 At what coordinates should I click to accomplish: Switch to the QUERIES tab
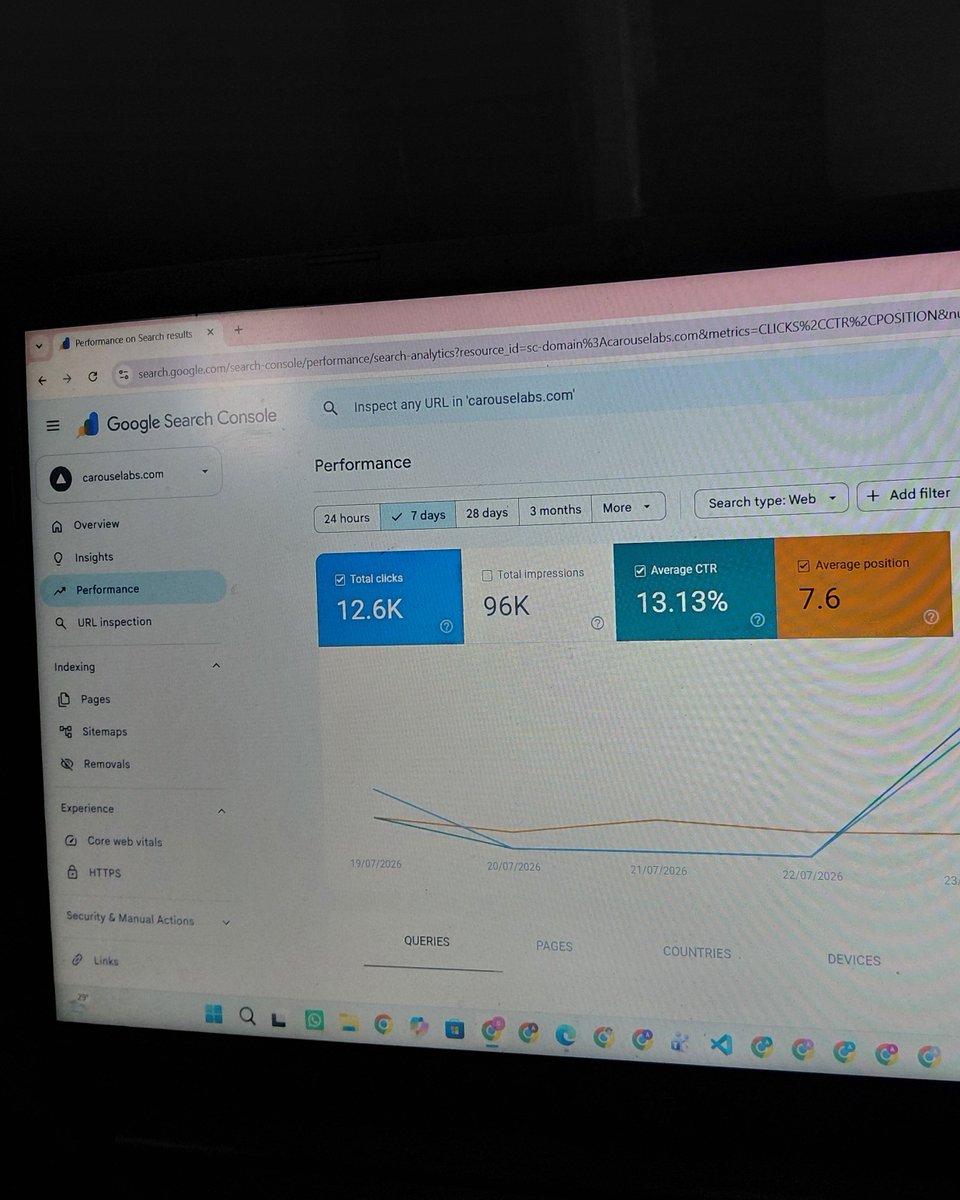[427, 941]
